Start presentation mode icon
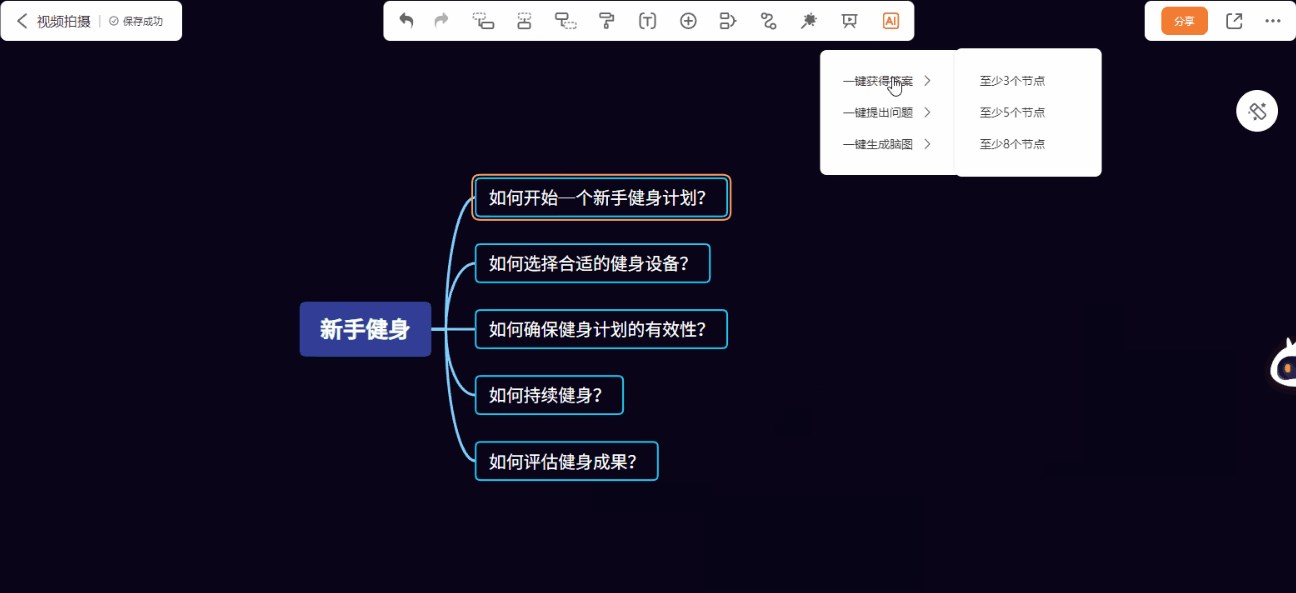This screenshot has width=1296, height=593. click(x=850, y=21)
